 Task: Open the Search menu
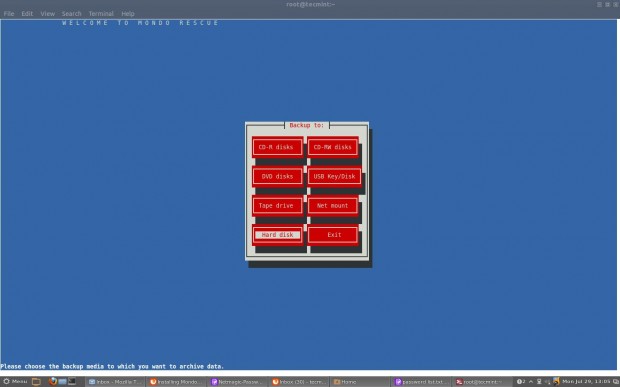pyautogui.click(x=71, y=13)
